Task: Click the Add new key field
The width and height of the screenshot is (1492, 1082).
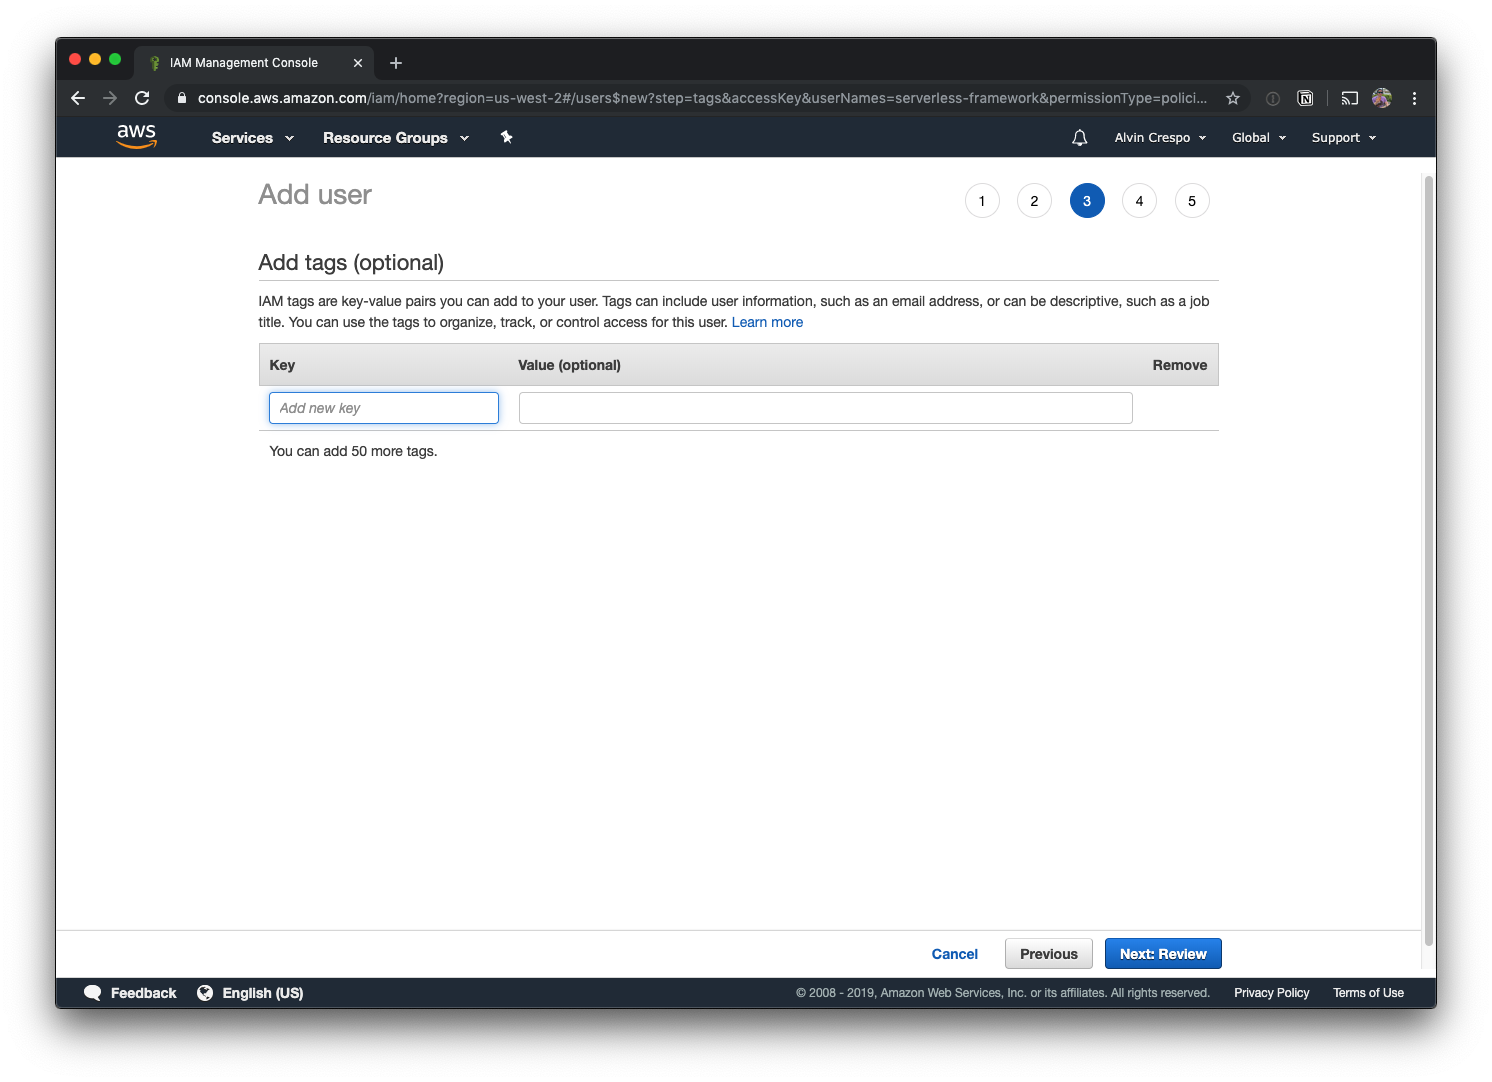Action: pos(383,408)
